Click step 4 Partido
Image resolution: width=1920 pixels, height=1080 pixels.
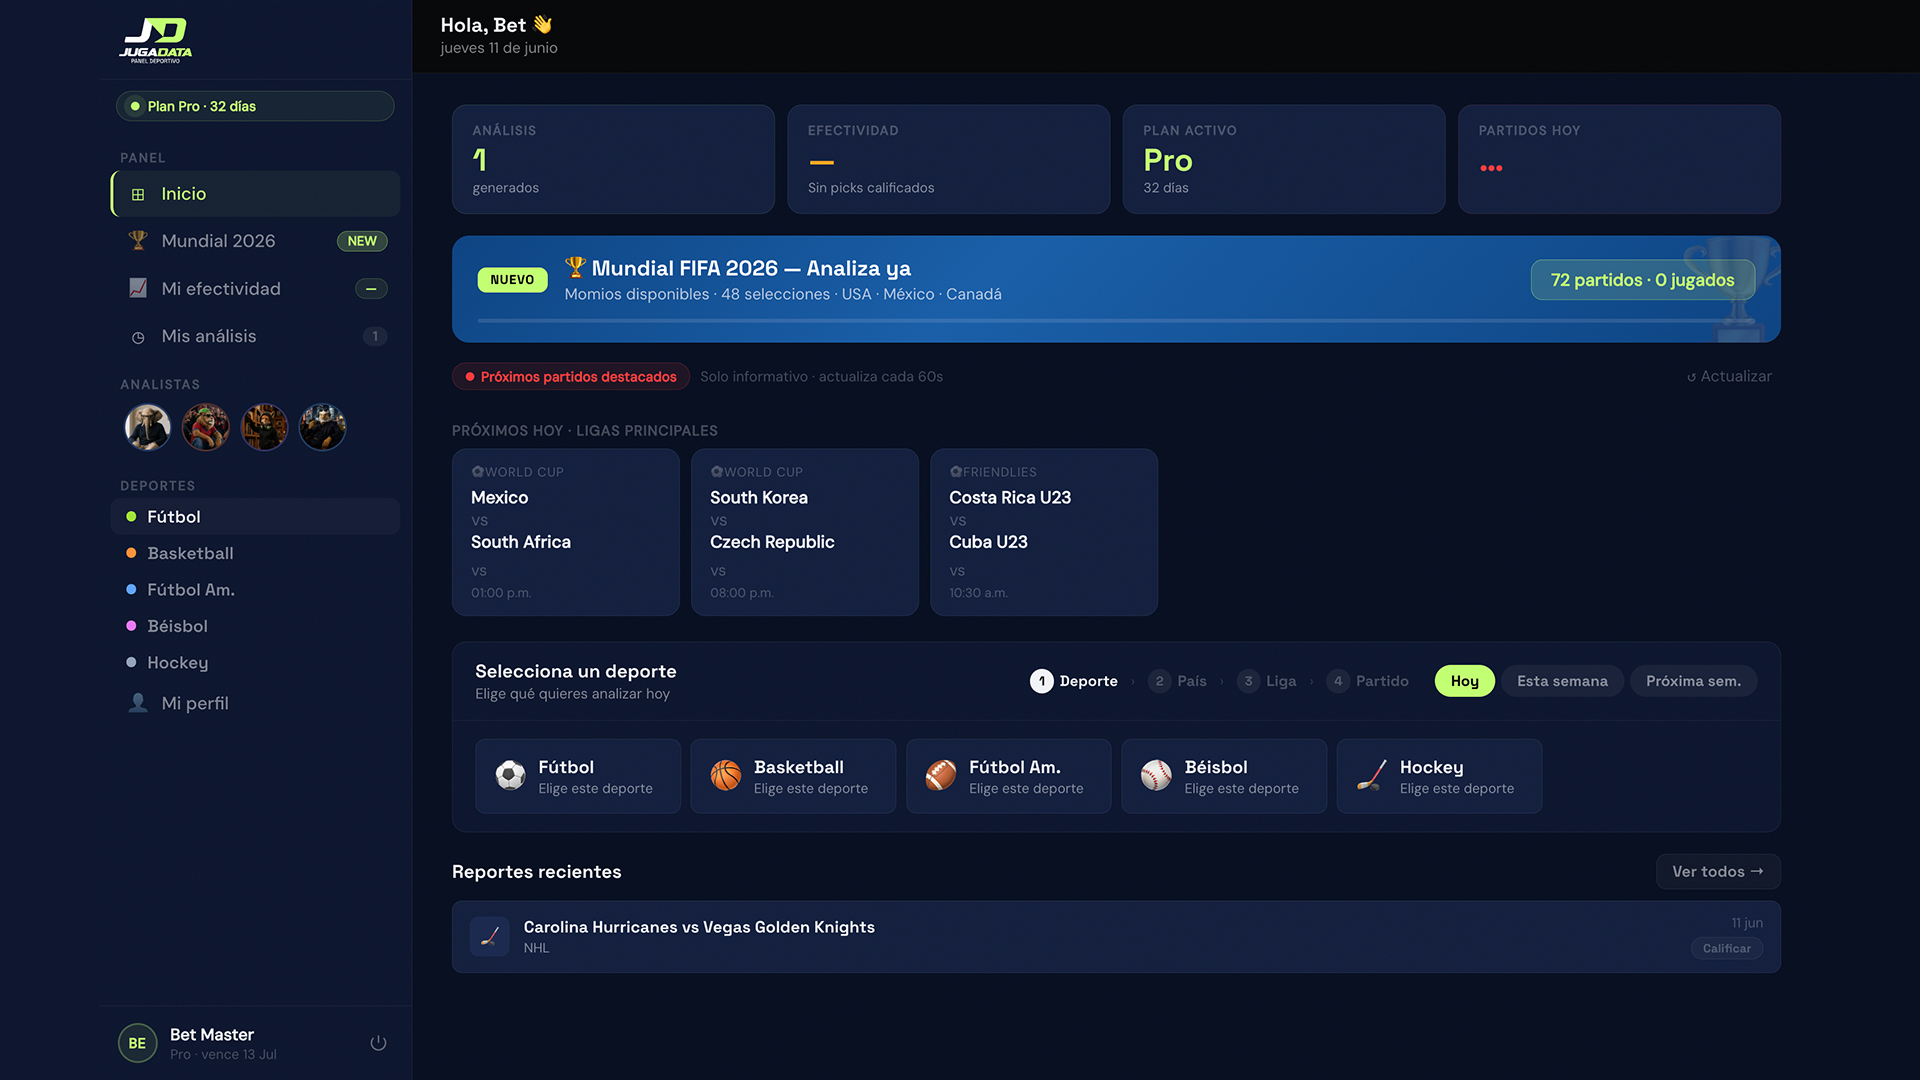1368,681
